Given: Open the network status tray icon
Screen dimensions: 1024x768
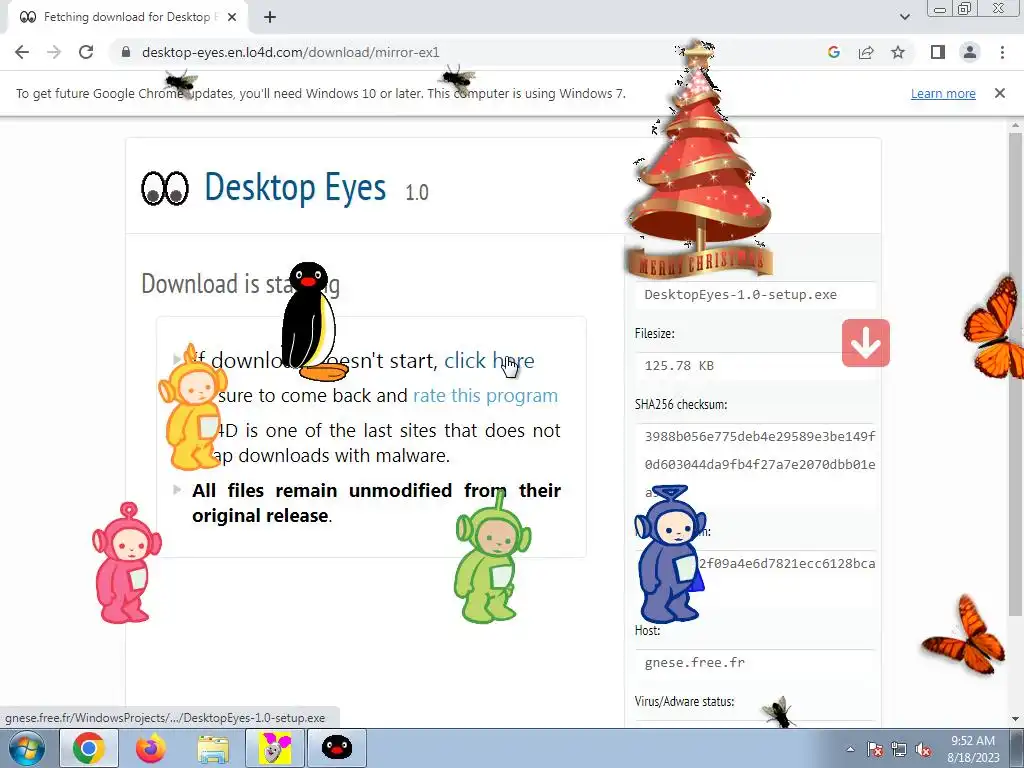Looking at the screenshot, I should [x=899, y=750].
